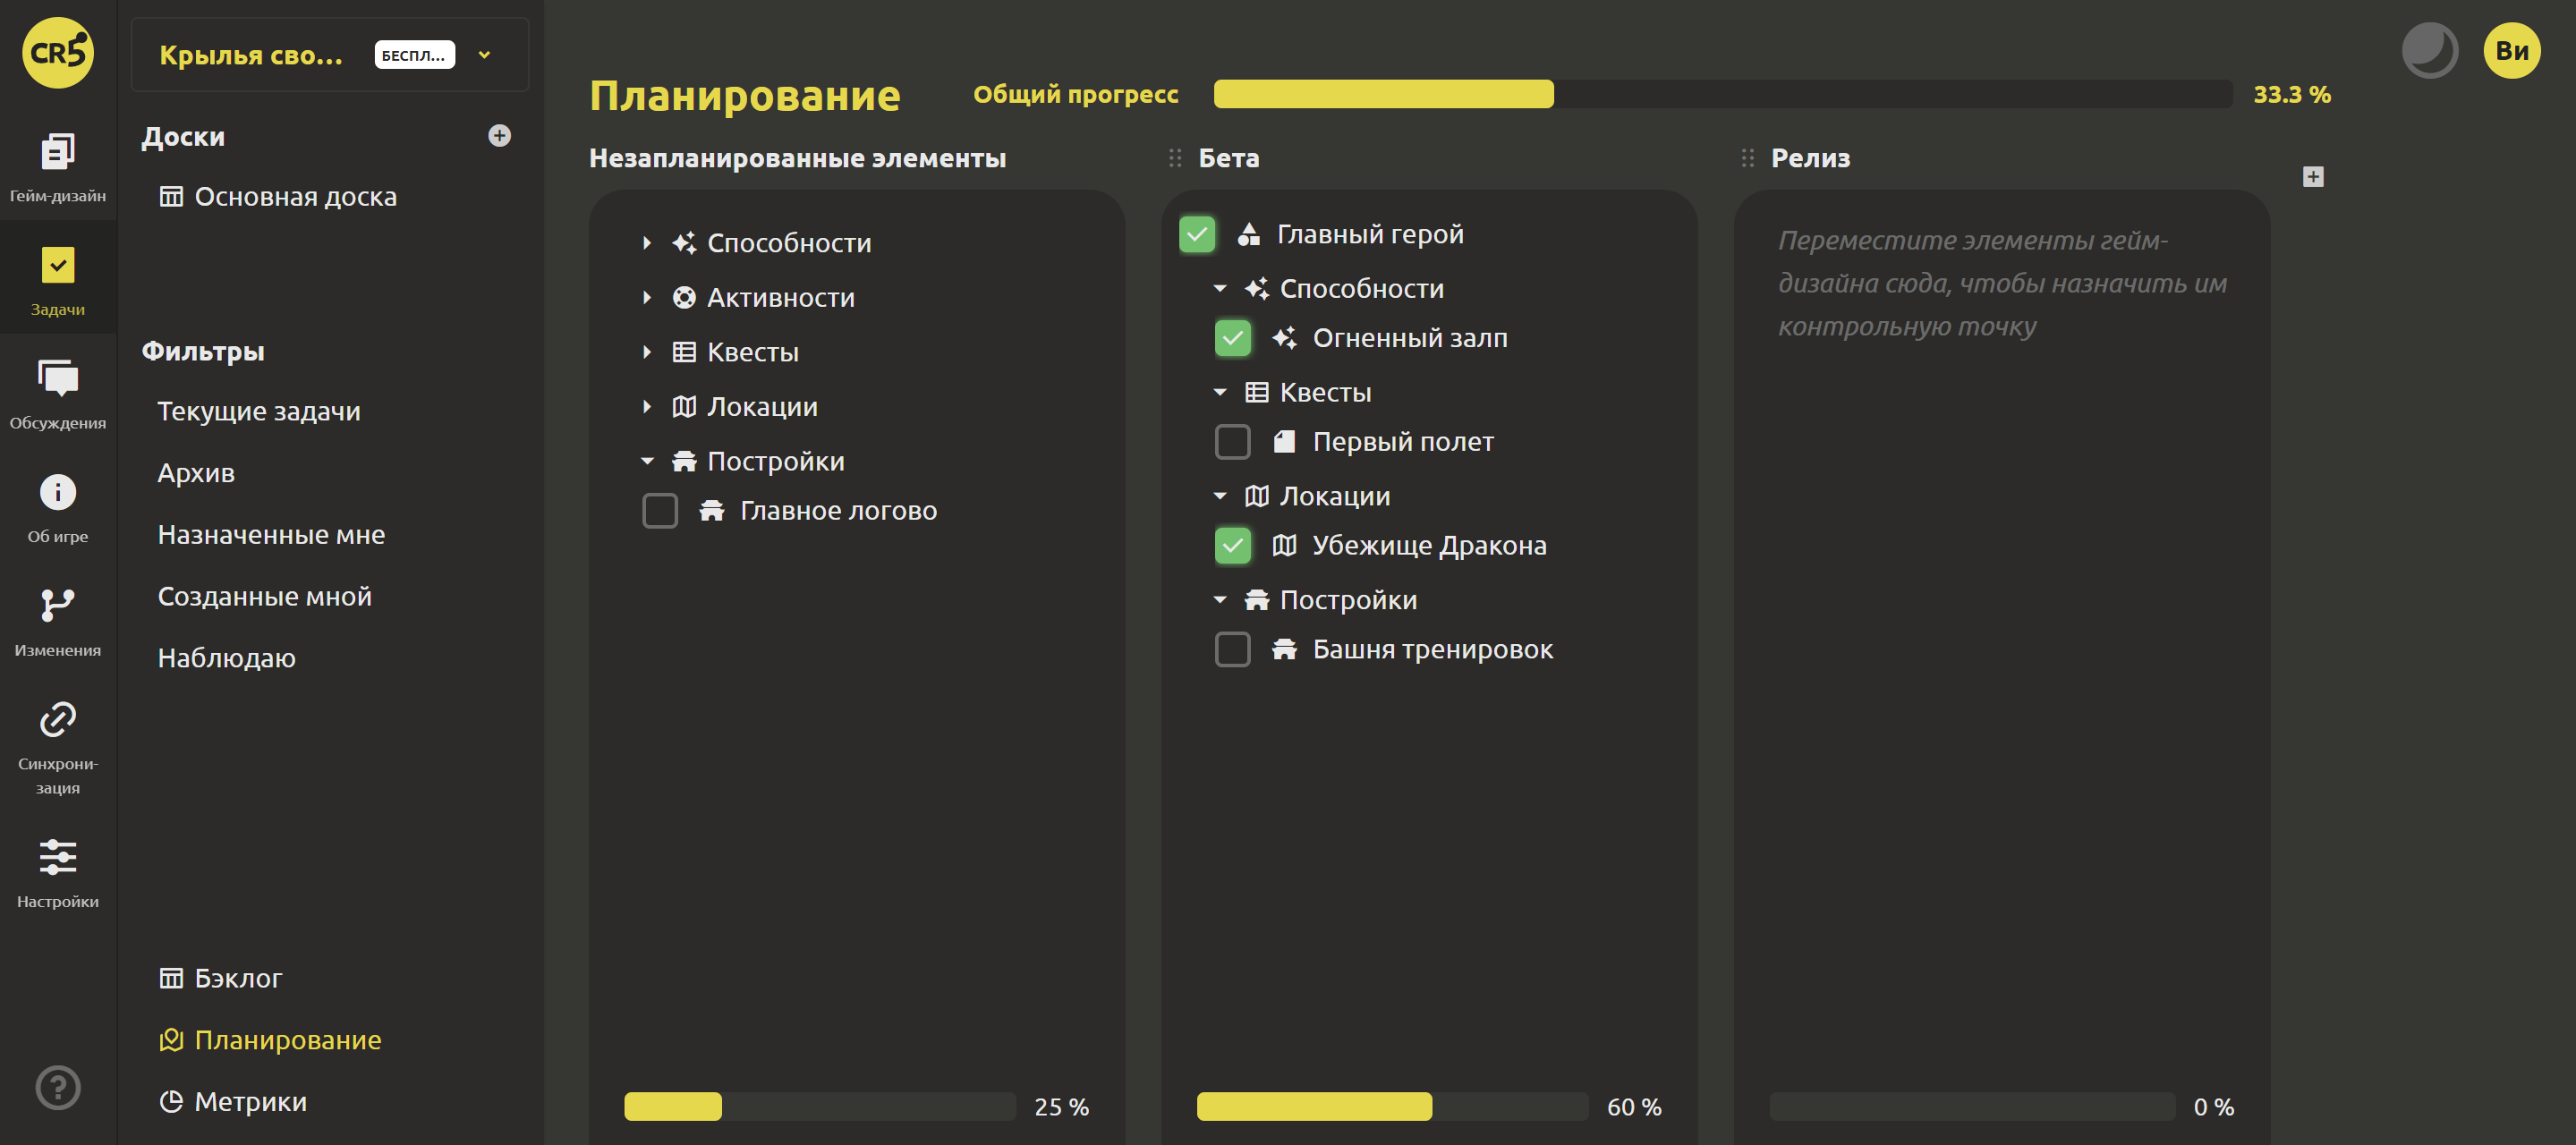Click the Об игре info icon
This screenshot has width=2576, height=1145.
tap(58, 492)
